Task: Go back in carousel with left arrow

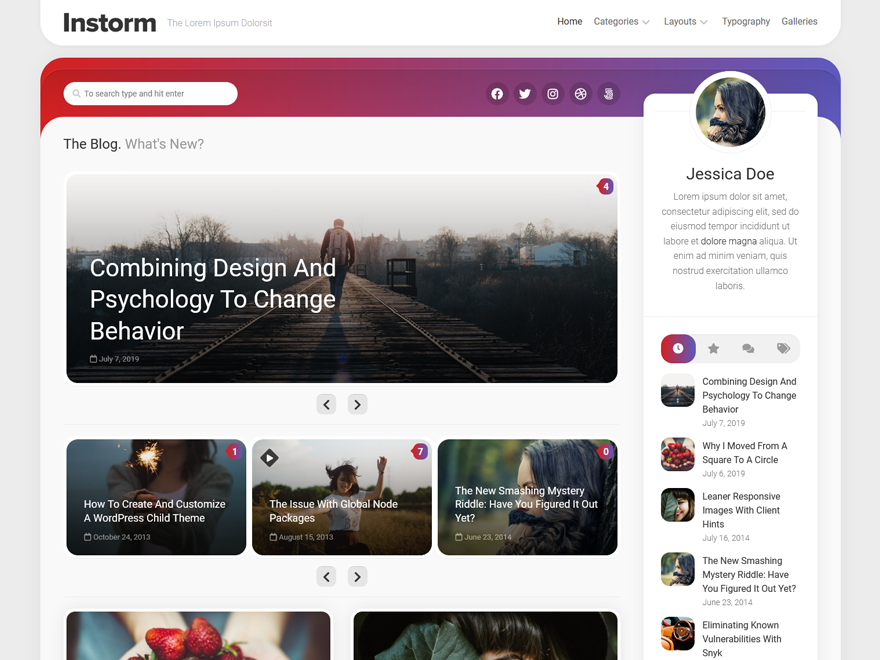Action: click(x=326, y=404)
